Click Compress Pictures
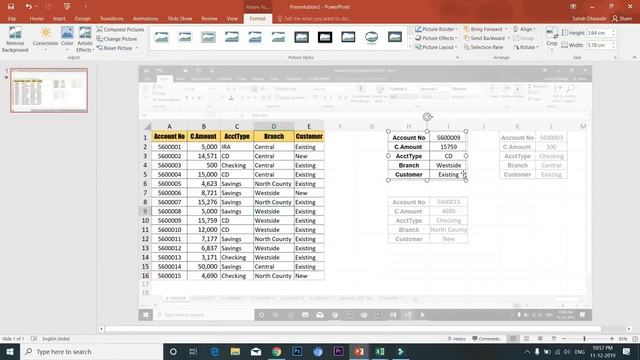Screen dimensions: 640x360 (x=120, y=29)
